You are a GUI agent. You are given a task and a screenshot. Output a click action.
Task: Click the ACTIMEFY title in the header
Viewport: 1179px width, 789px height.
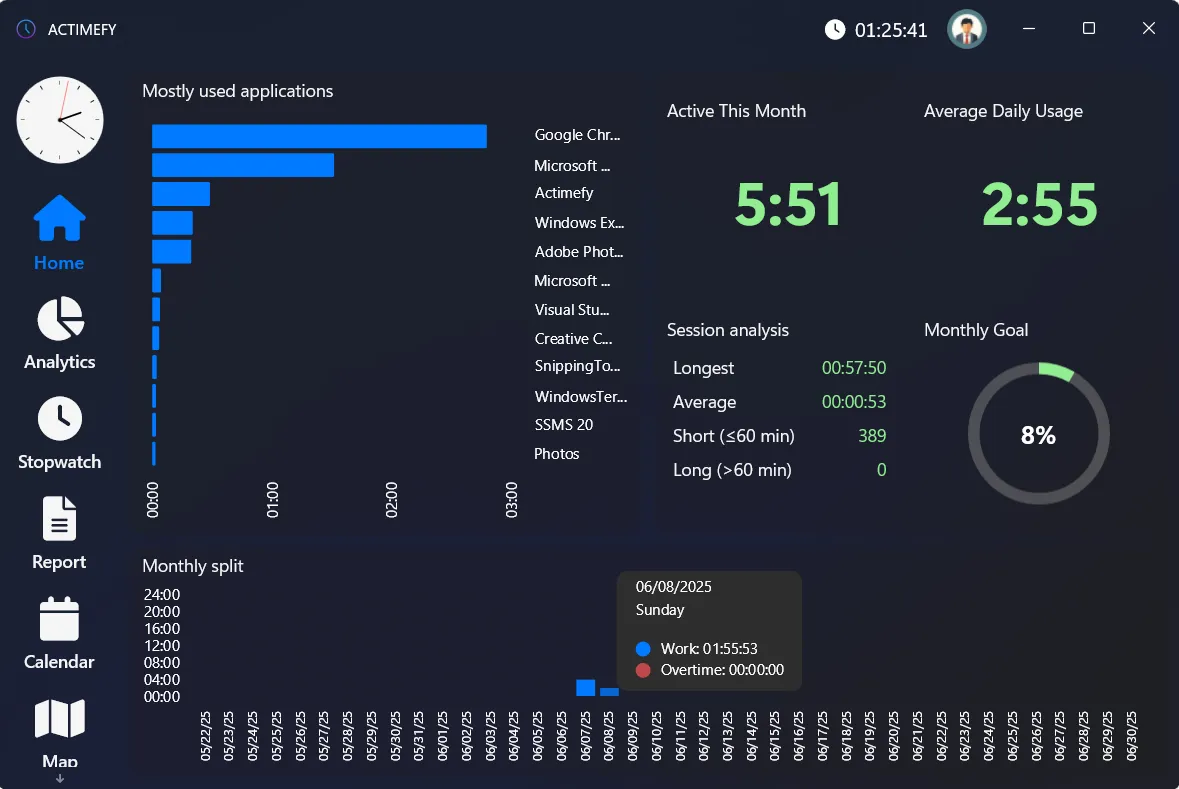(x=83, y=29)
